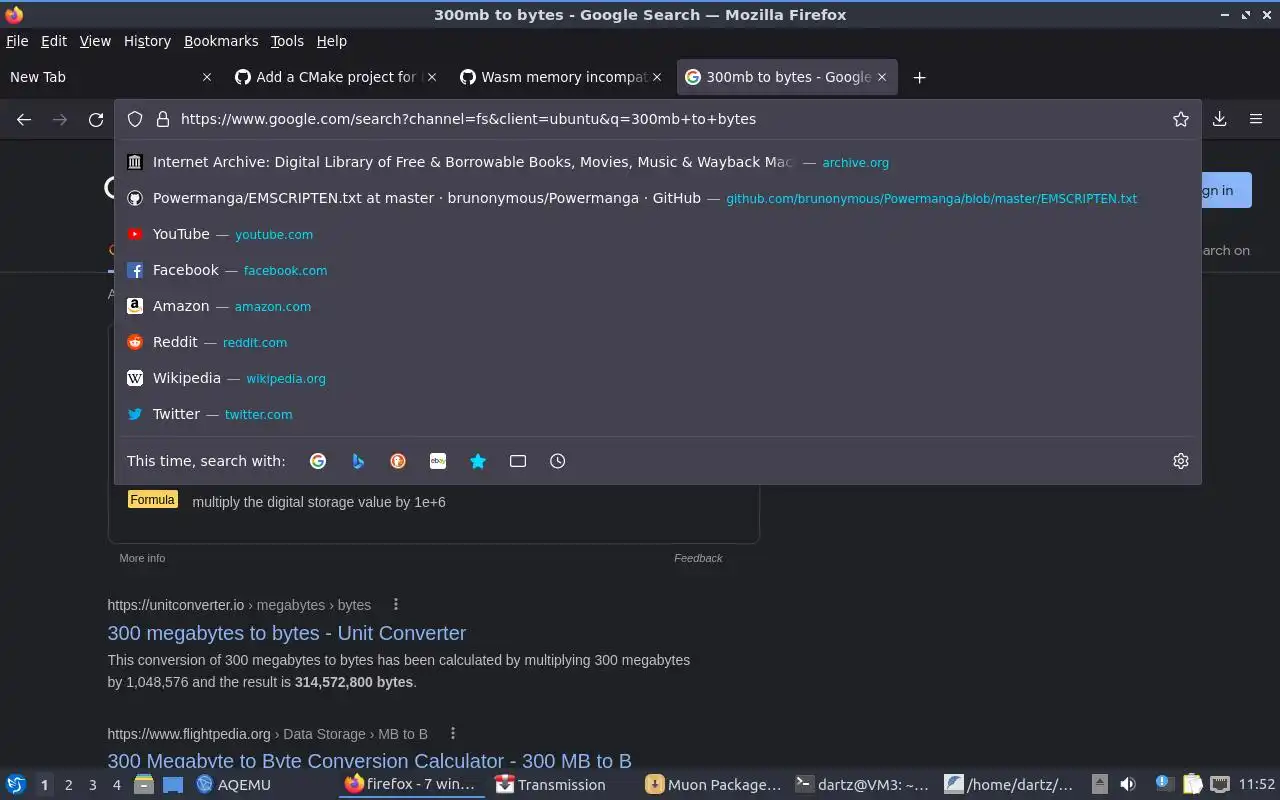
Task: Open Muon Package Manager from taskbar
Action: click(713, 785)
